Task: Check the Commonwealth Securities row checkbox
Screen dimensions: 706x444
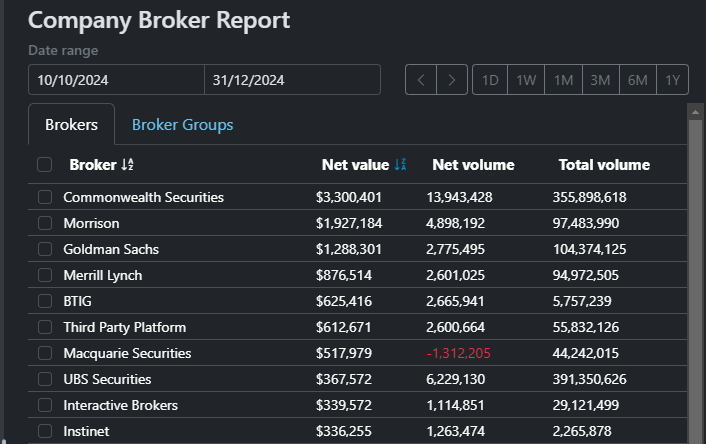Action: 44,197
